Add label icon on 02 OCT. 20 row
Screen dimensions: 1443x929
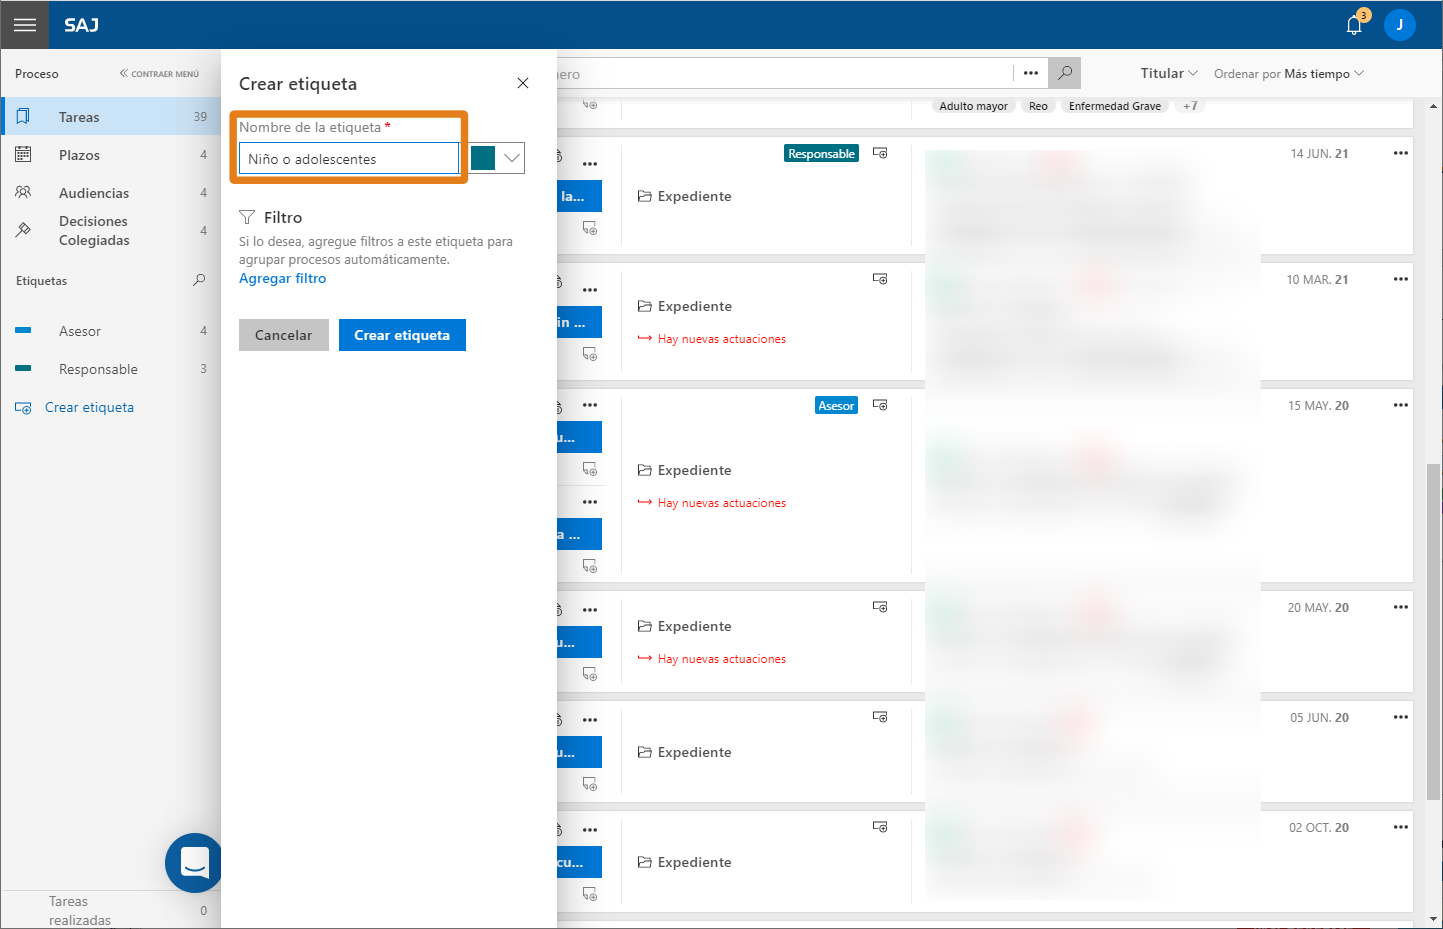[880, 827]
